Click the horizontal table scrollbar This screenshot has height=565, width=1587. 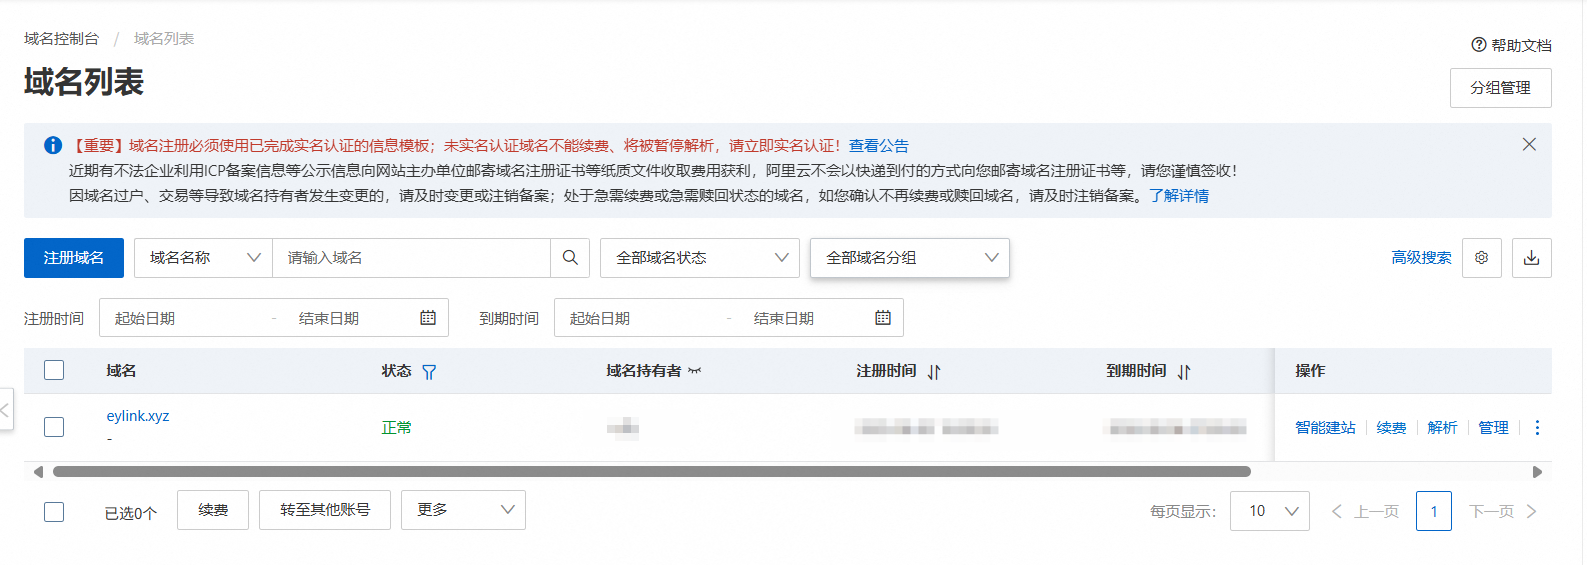[x=650, y=472]
